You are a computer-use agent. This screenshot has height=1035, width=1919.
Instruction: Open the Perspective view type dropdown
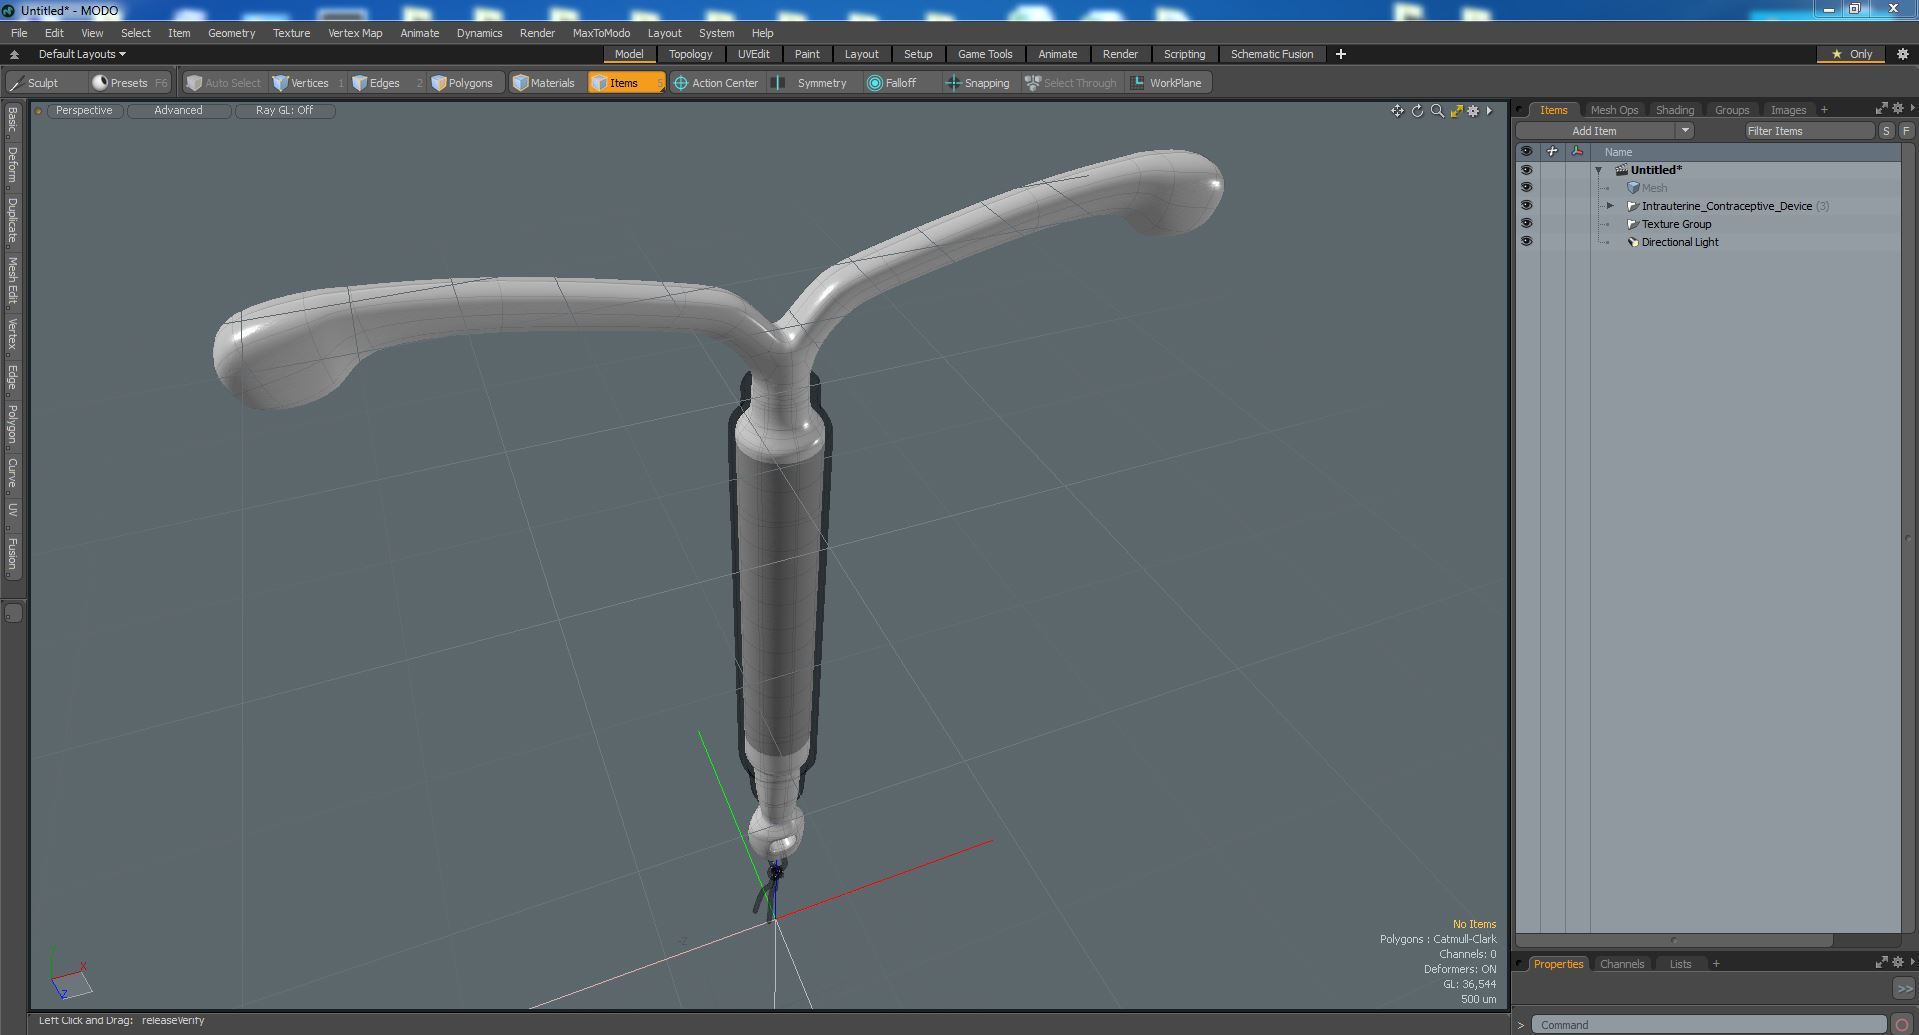[84, 111]
